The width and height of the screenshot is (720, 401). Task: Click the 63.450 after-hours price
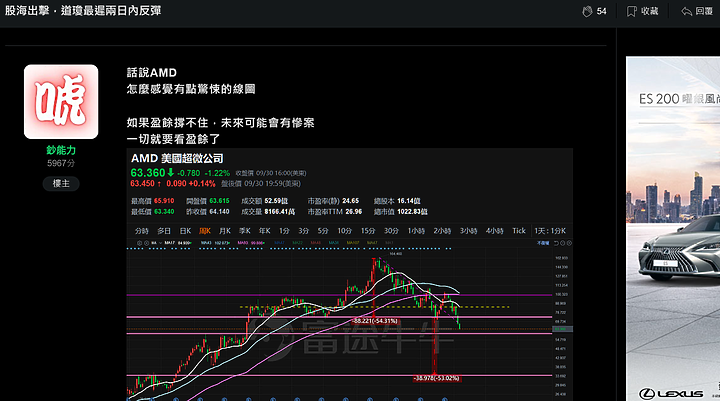pos(142,183)
